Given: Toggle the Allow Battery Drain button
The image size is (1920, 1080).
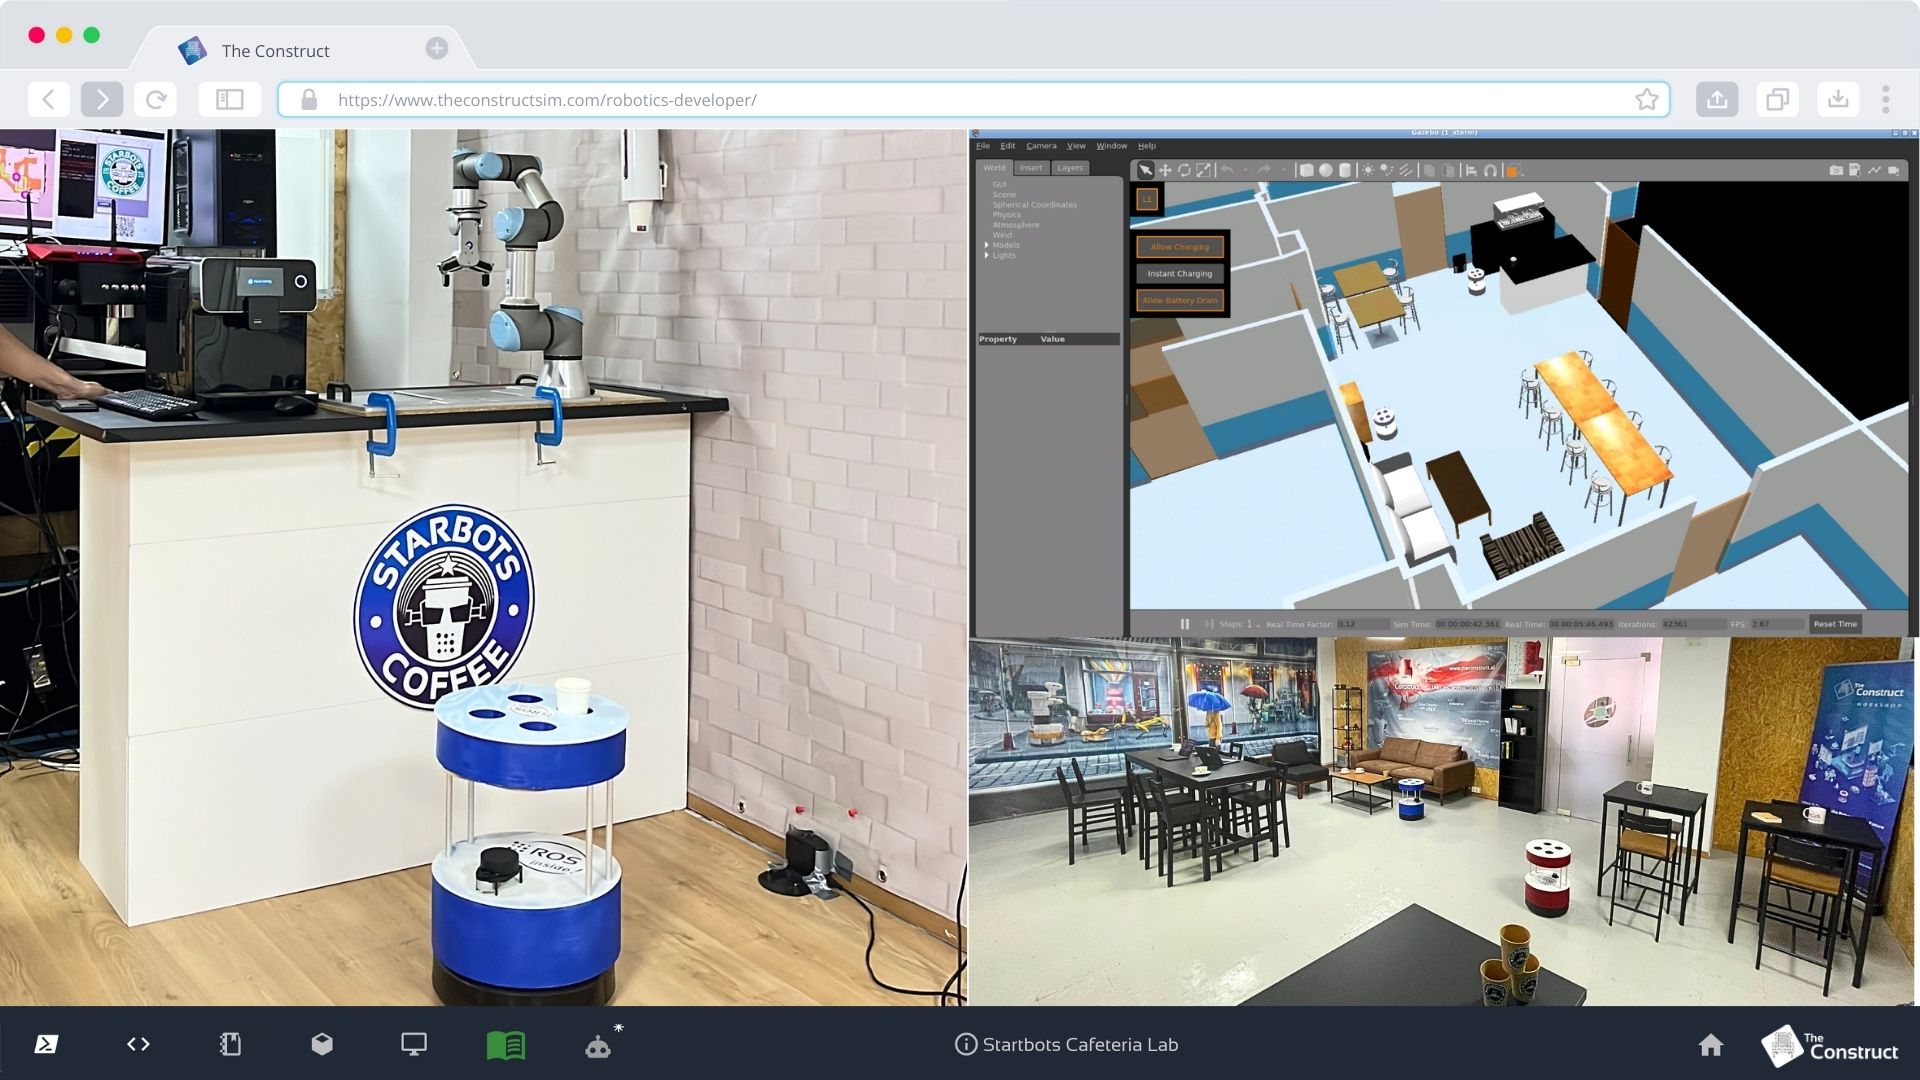Looking at the screenshot, I should 1180,300.
